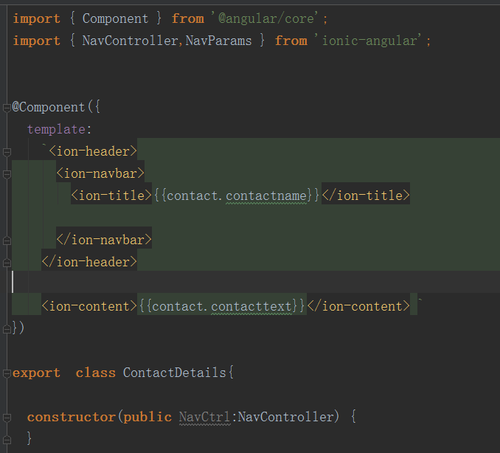Collapse the constructor fold marker
Viewport: 500px width, 453px height.
(x=7, y=418)
